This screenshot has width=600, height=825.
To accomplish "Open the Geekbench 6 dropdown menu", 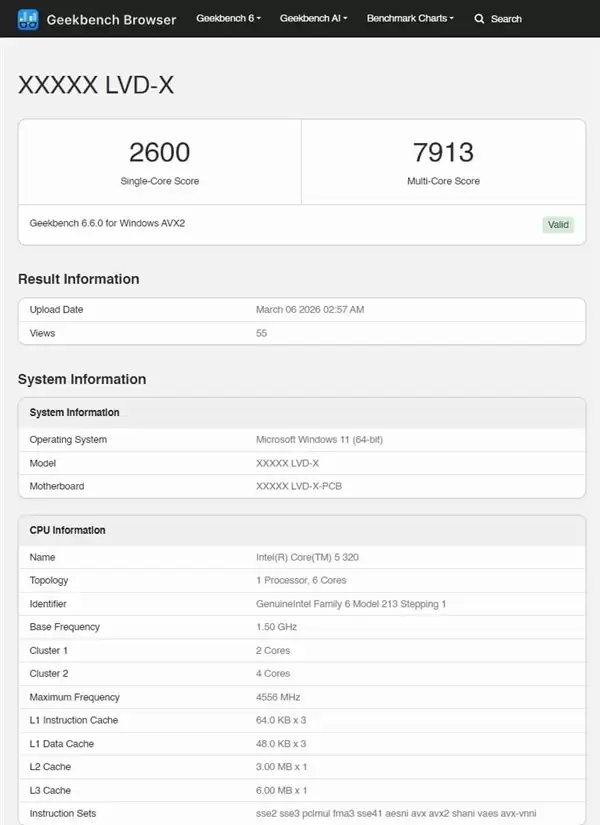I will point(227,18).
